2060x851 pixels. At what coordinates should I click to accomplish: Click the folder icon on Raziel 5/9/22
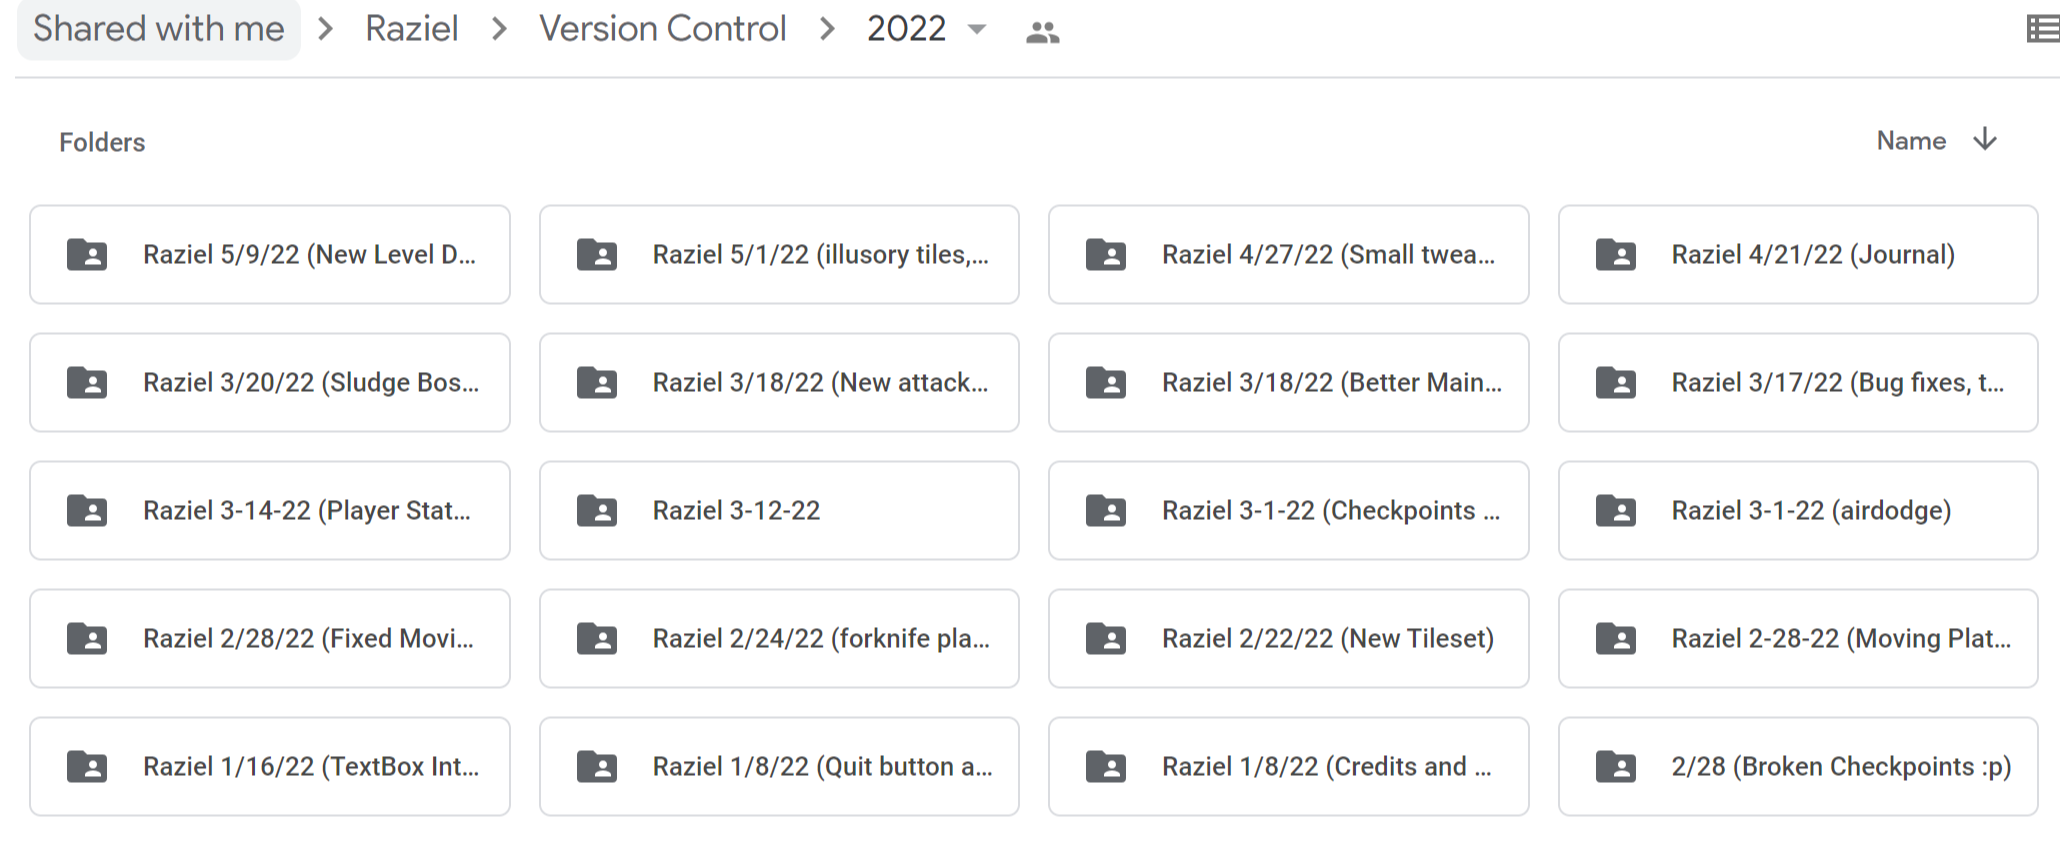coord(87,255)
